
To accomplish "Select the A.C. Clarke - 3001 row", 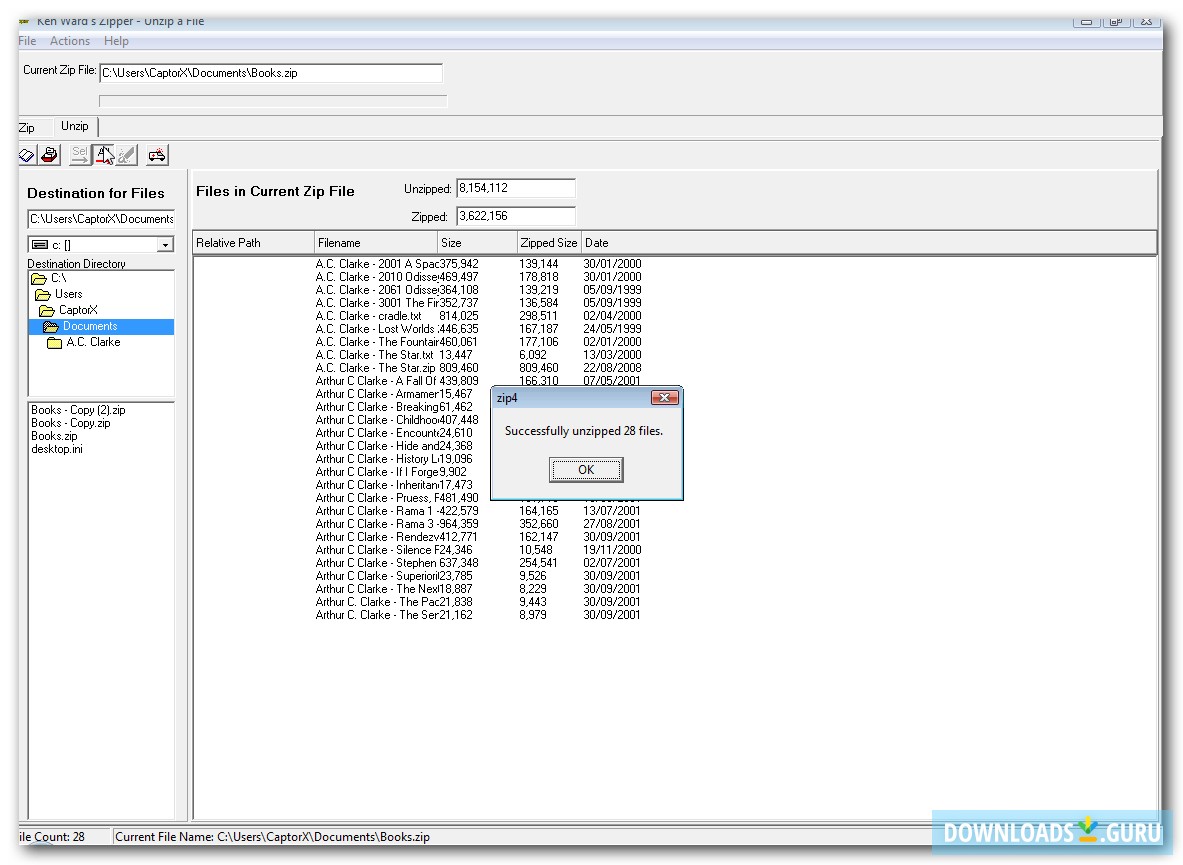I will pos(478,303).
